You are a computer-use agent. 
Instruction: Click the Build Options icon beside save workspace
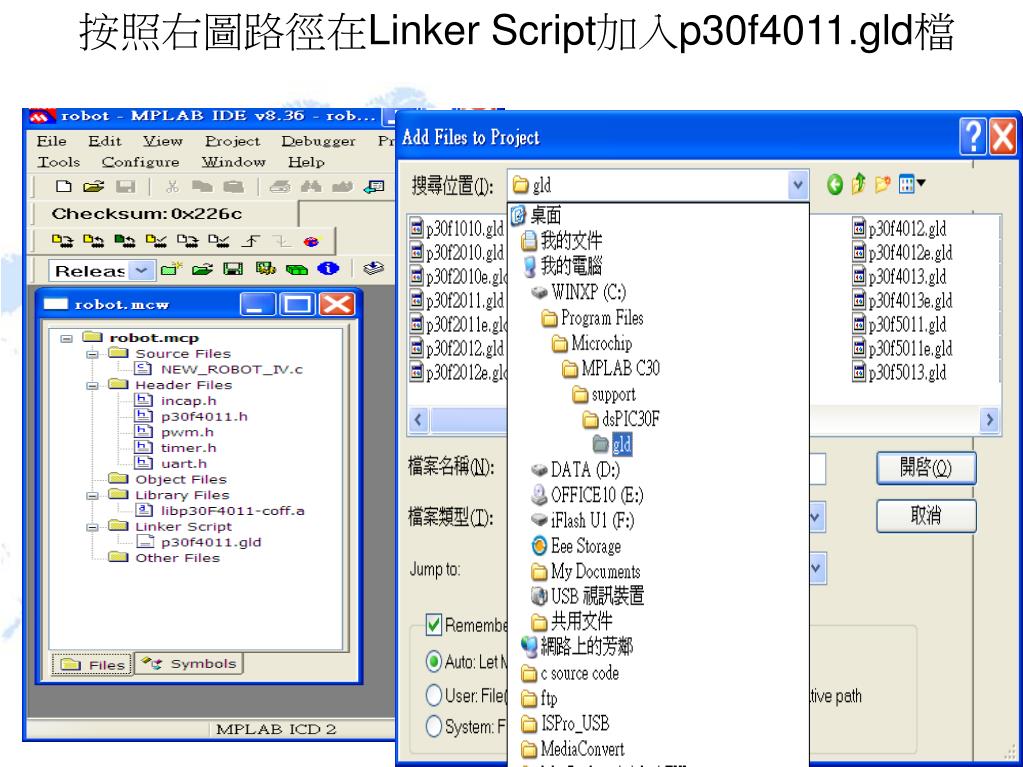click(x=265, y=269)
